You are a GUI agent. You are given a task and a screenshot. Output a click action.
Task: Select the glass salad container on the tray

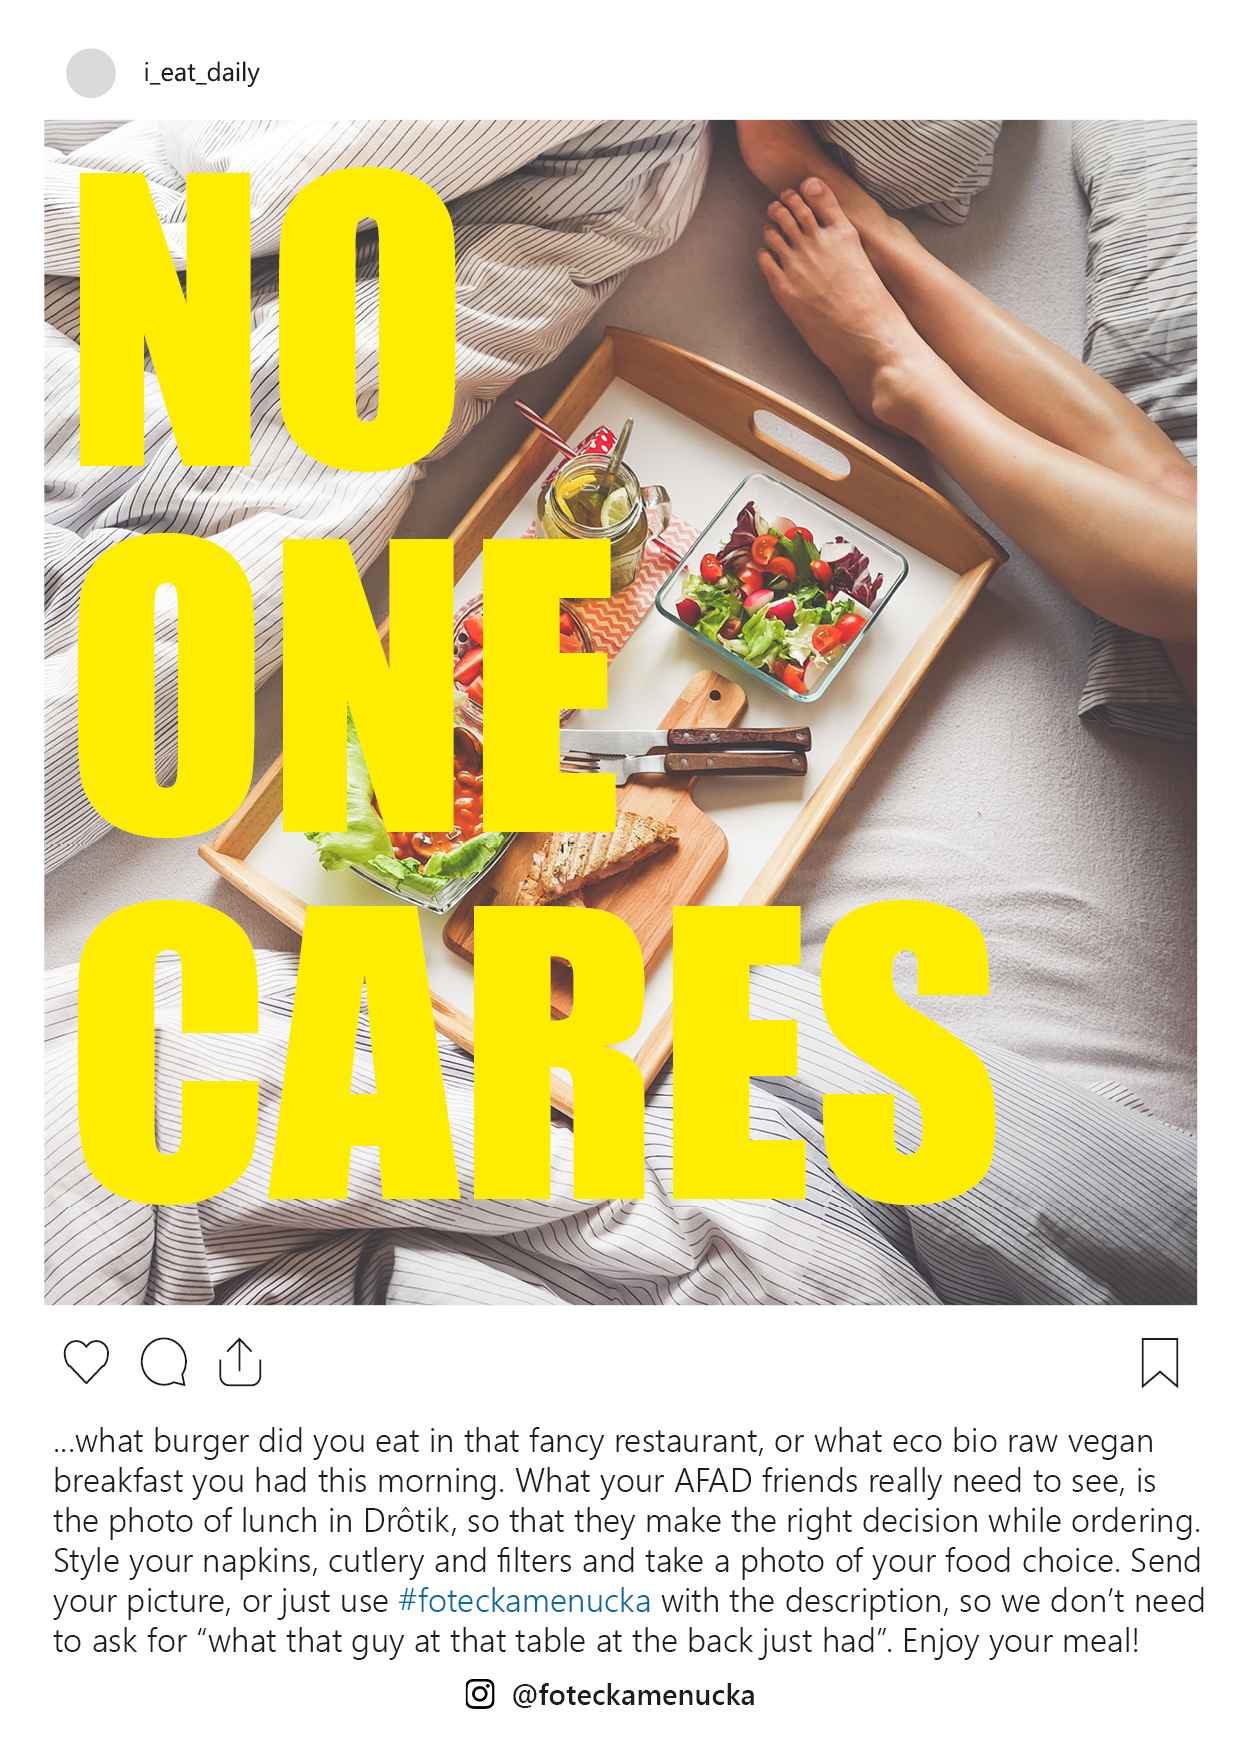pos(782,586)
